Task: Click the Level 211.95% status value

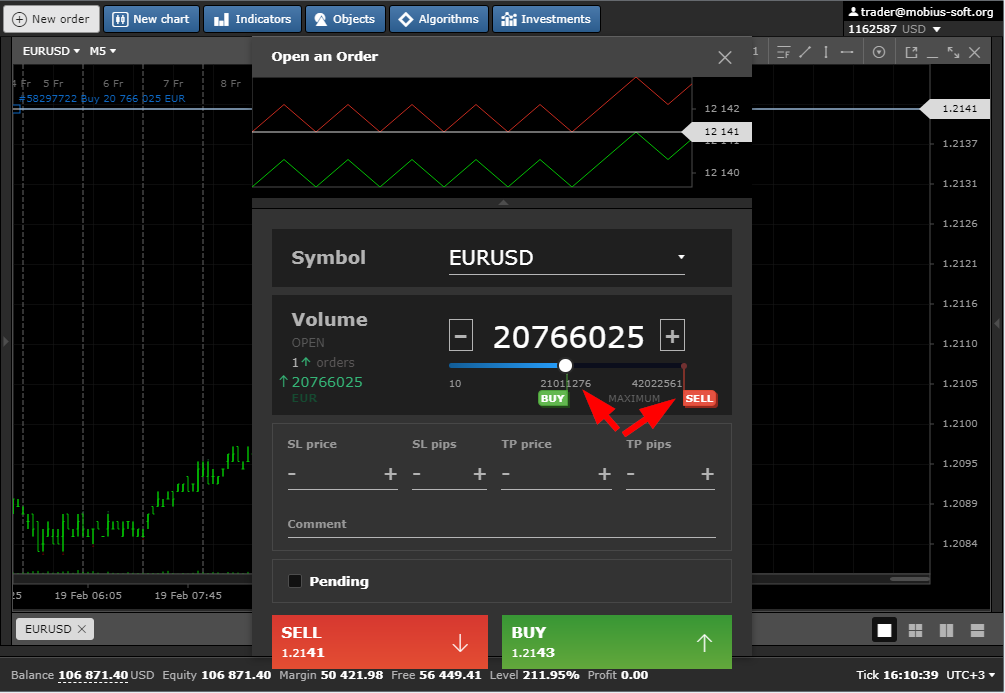Action: point(551,675)
